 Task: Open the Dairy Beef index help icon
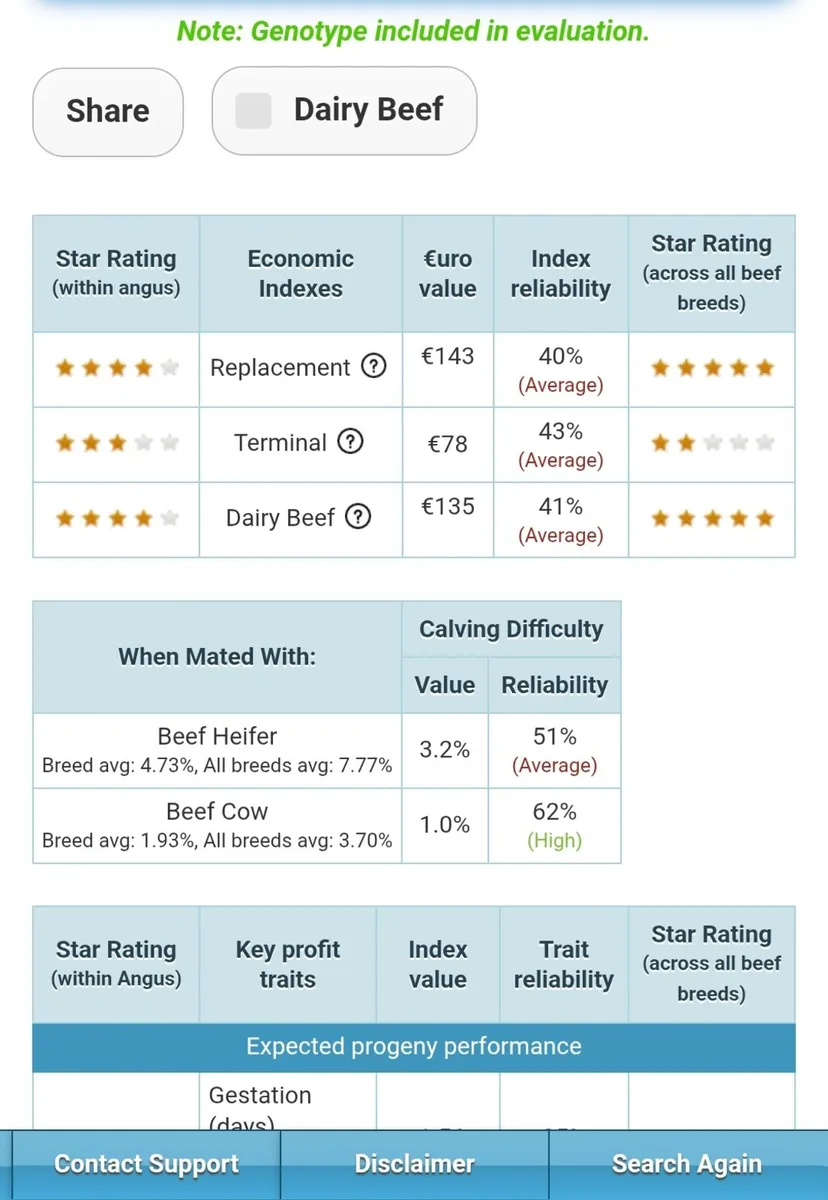(357, 517)
